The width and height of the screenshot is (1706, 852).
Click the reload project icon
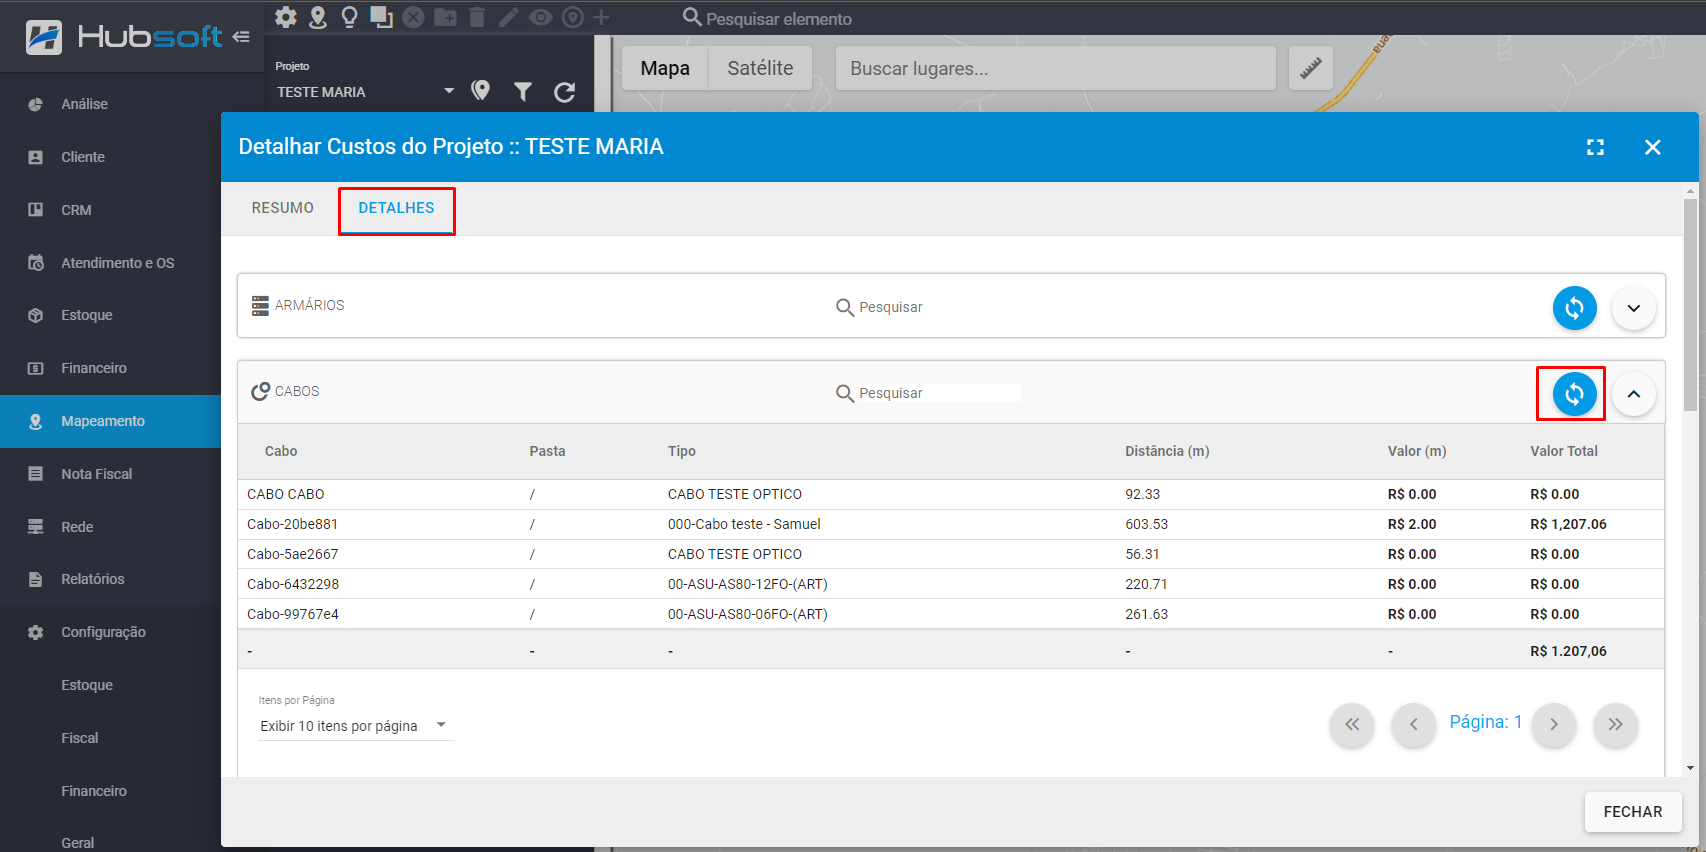(x=565, y=92)
